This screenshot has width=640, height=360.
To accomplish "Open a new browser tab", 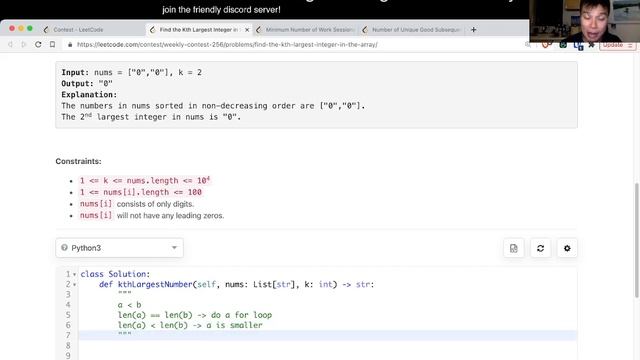I will click(x=473, y=29).
